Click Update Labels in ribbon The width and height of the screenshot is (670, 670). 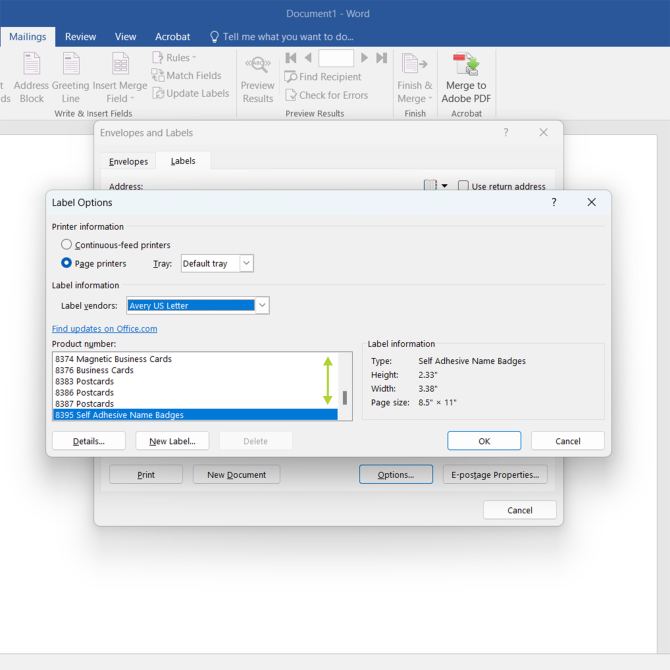coord(191,93)
